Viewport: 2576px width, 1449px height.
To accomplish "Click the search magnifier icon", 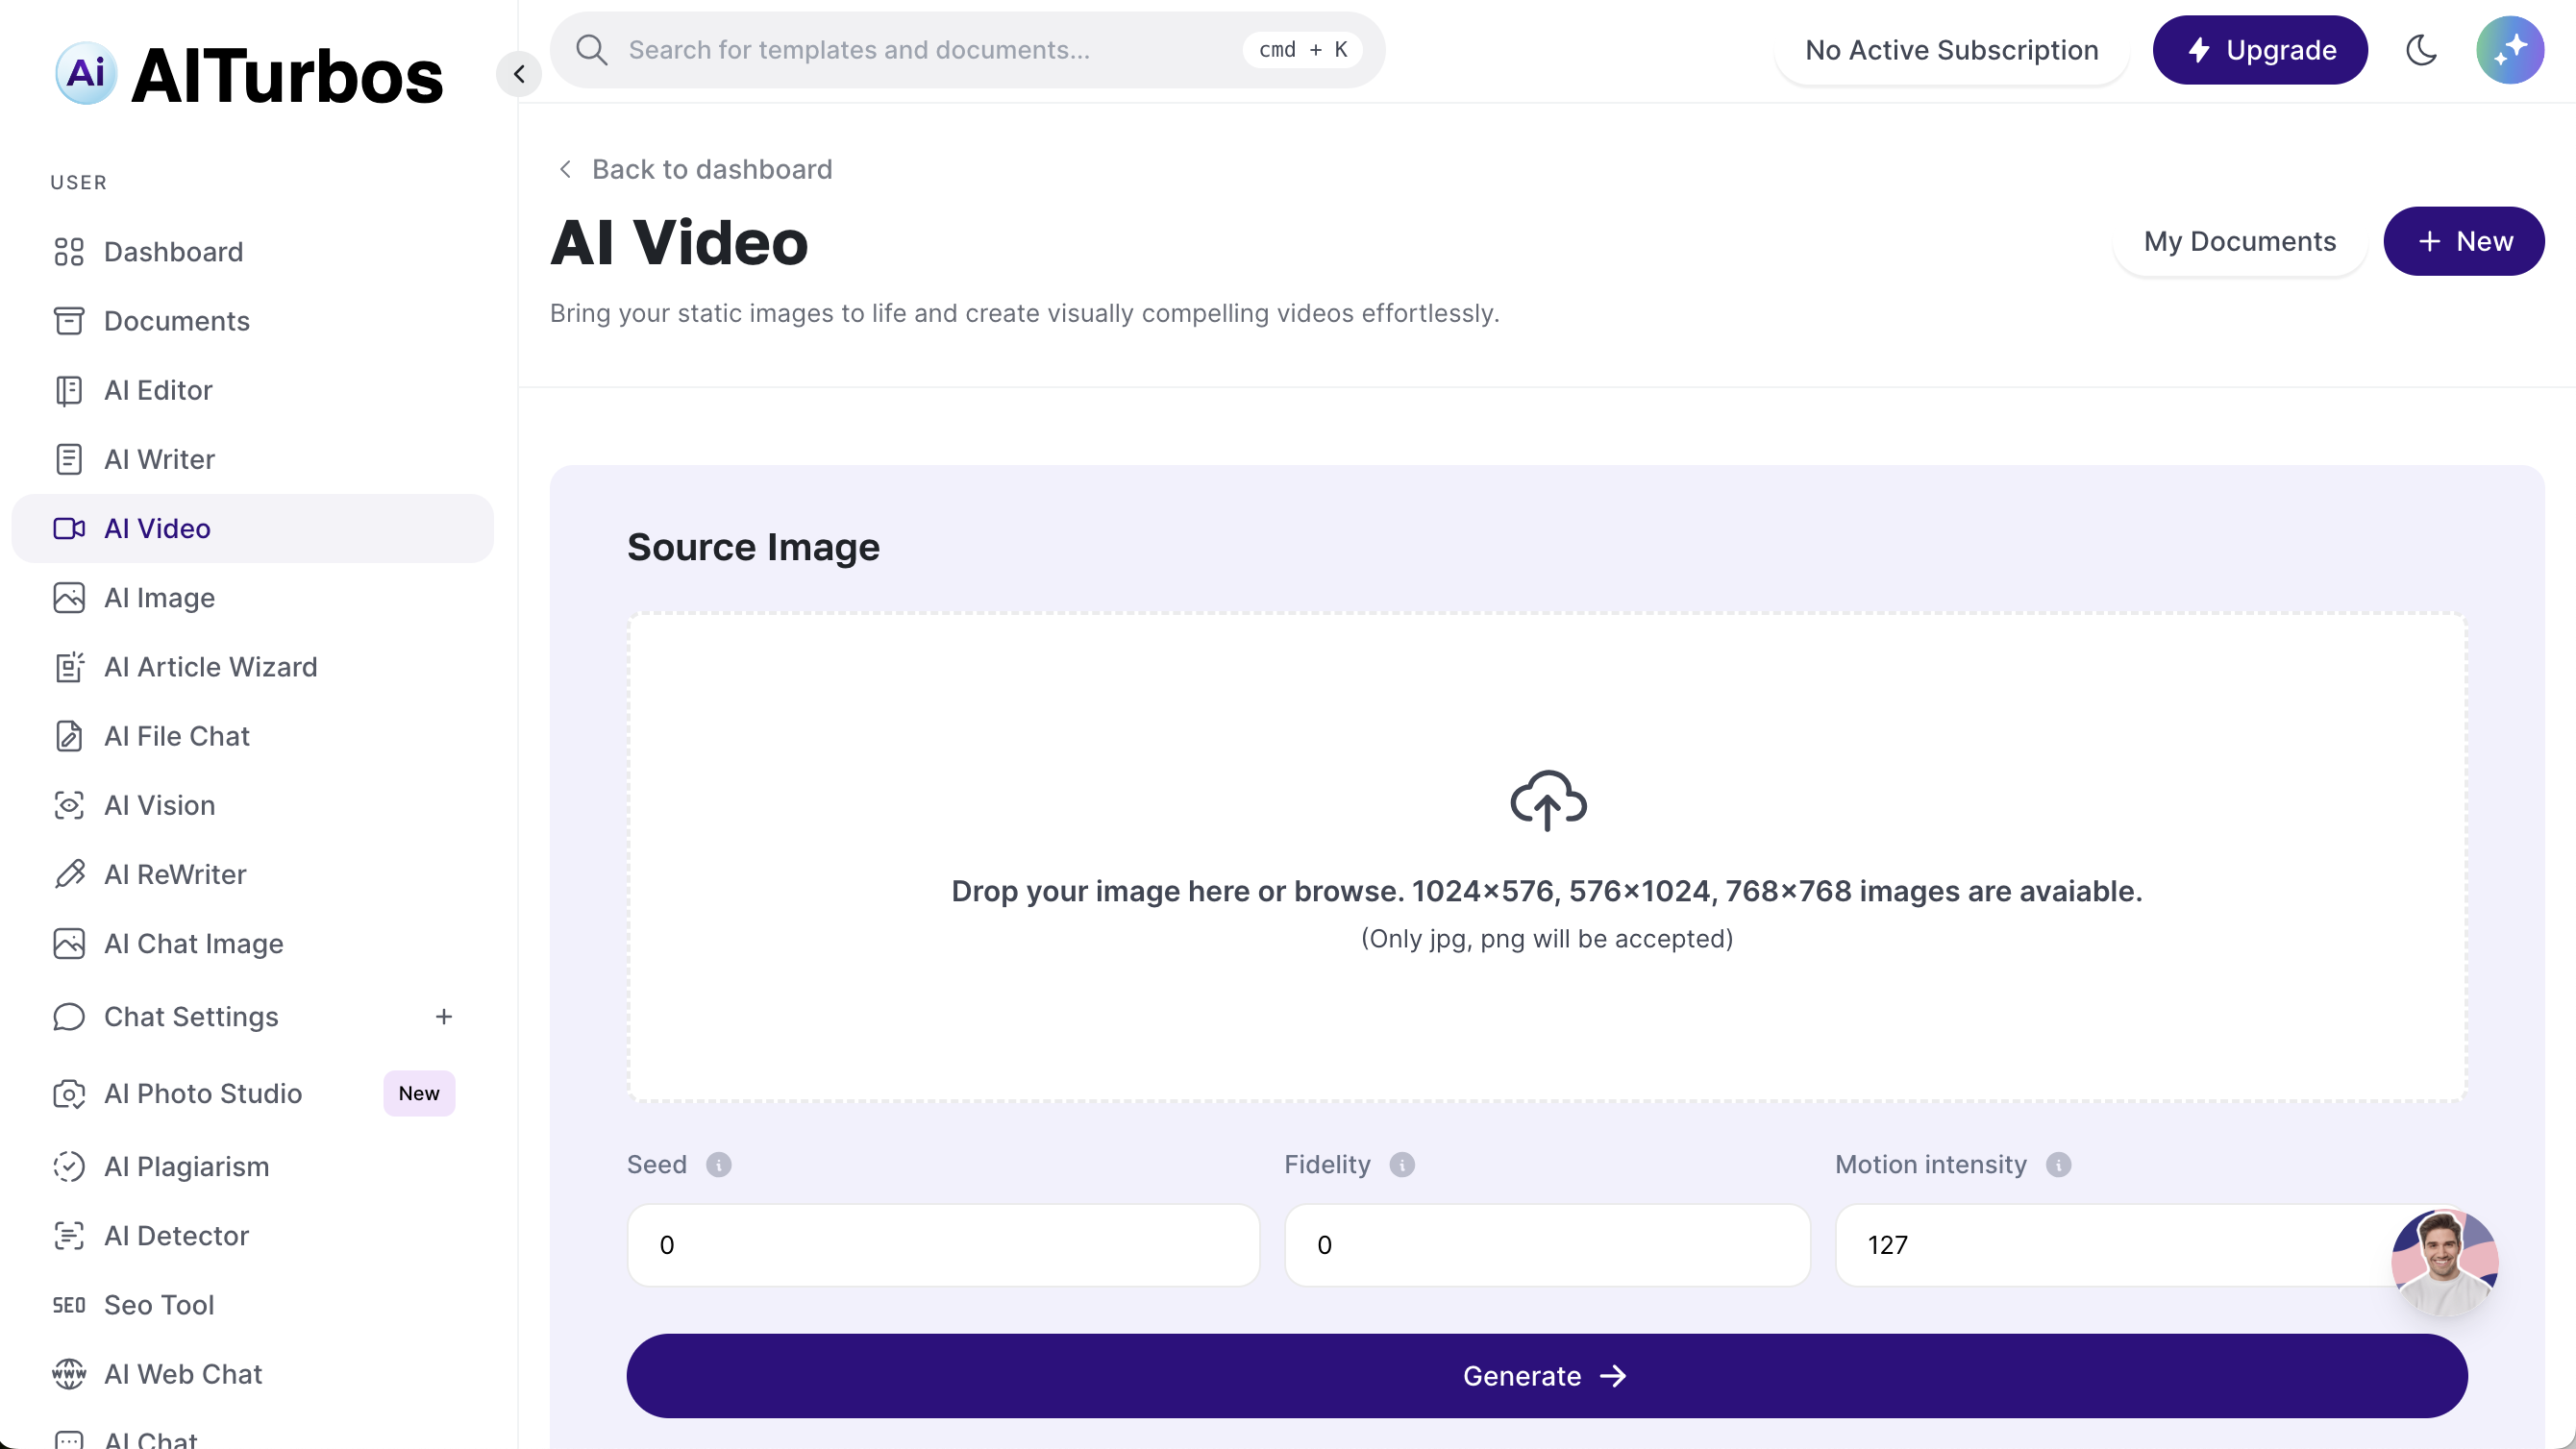I will click(x=592, y=50).
